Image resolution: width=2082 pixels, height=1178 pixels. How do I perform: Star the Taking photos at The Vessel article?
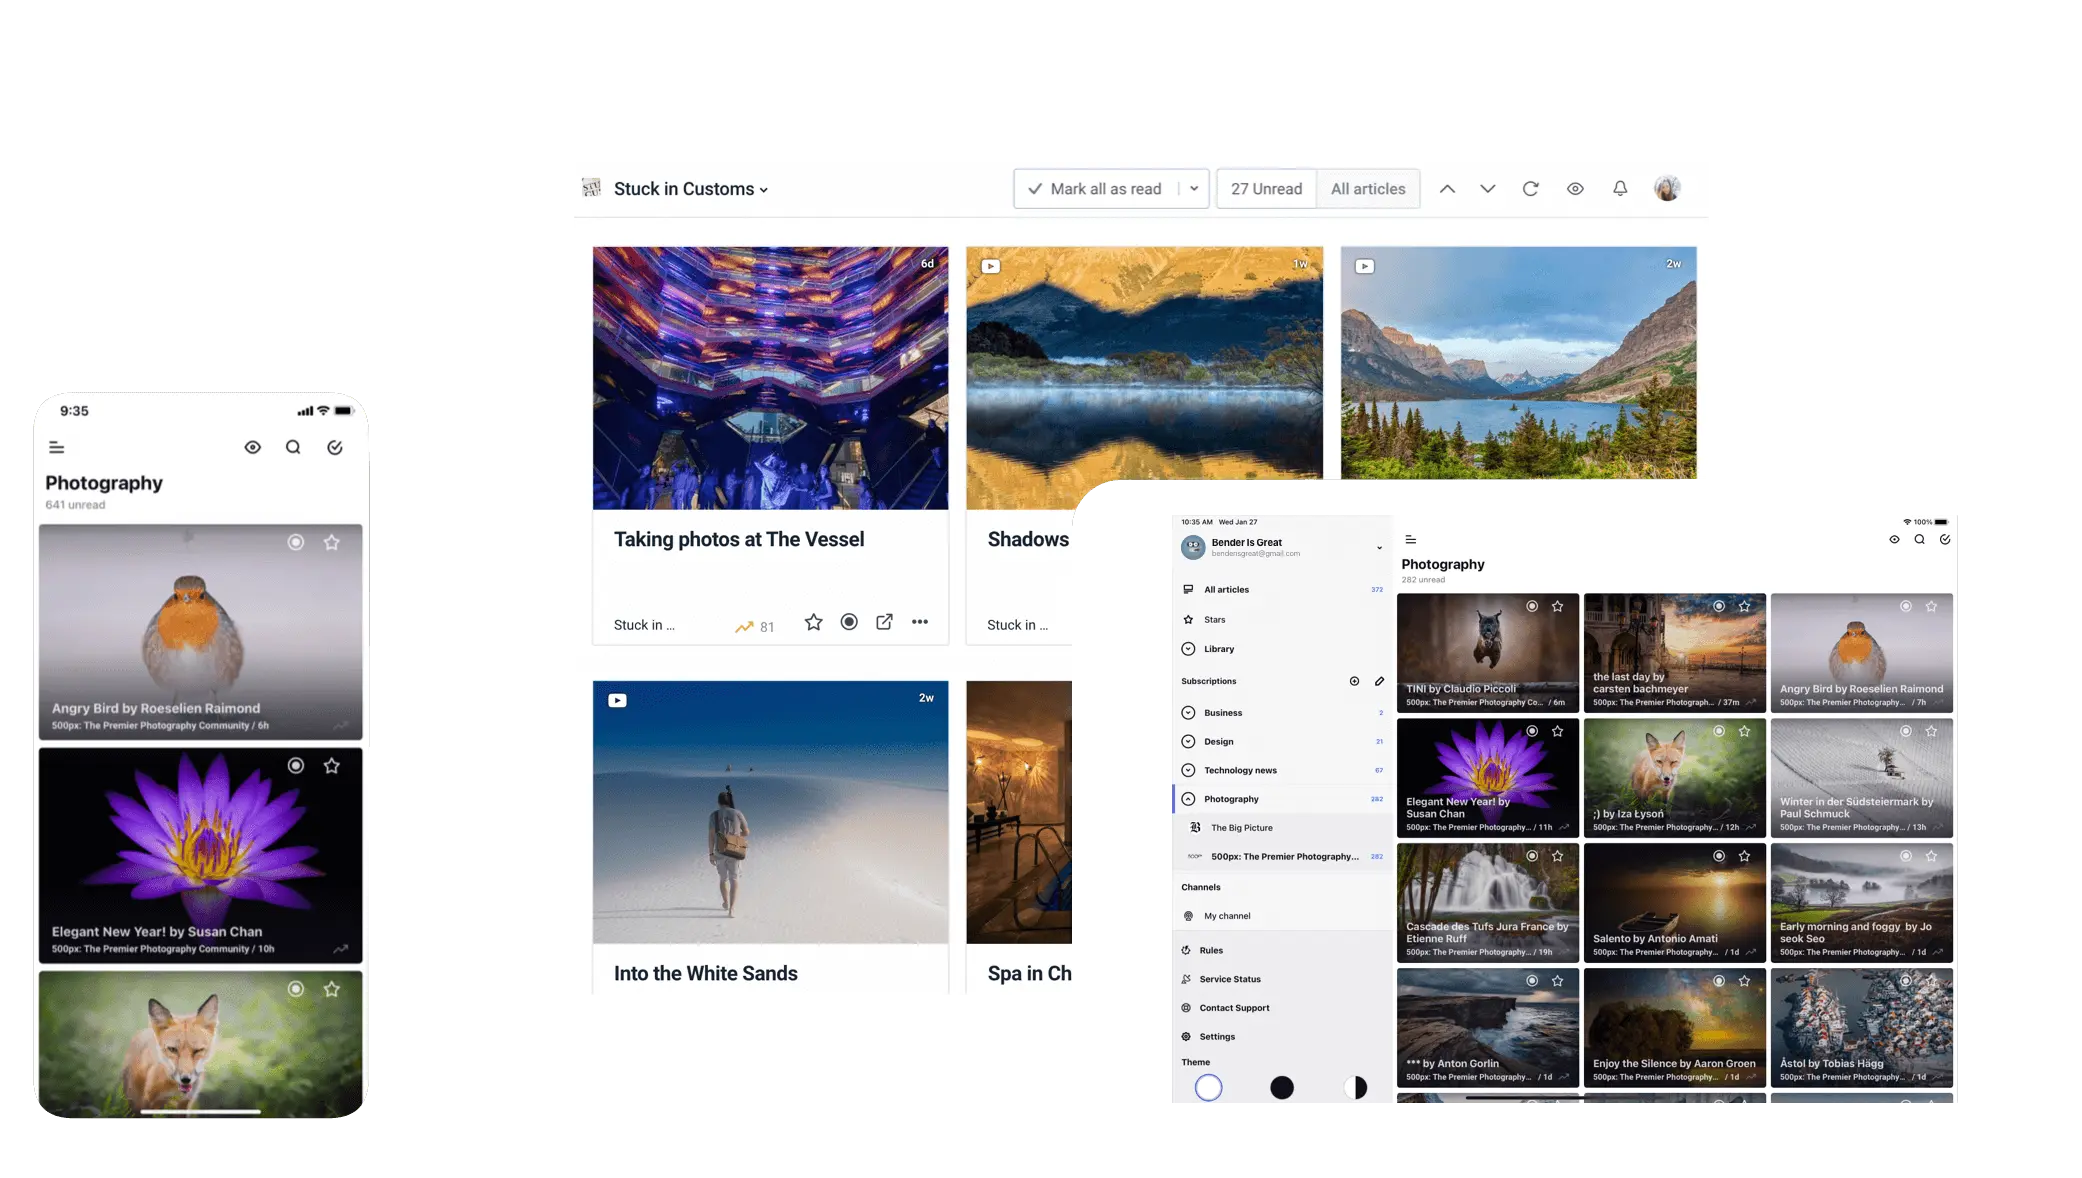pos(813,623)
